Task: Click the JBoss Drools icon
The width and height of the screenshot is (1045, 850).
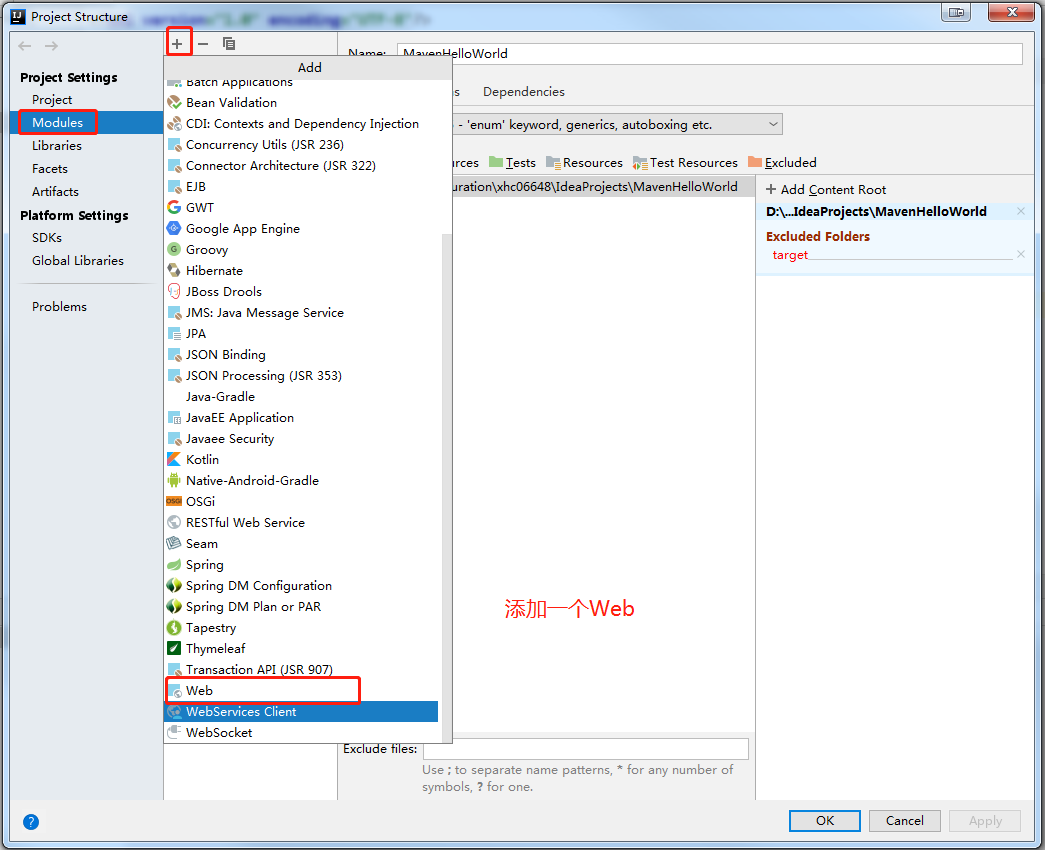Action: (174, 291)
